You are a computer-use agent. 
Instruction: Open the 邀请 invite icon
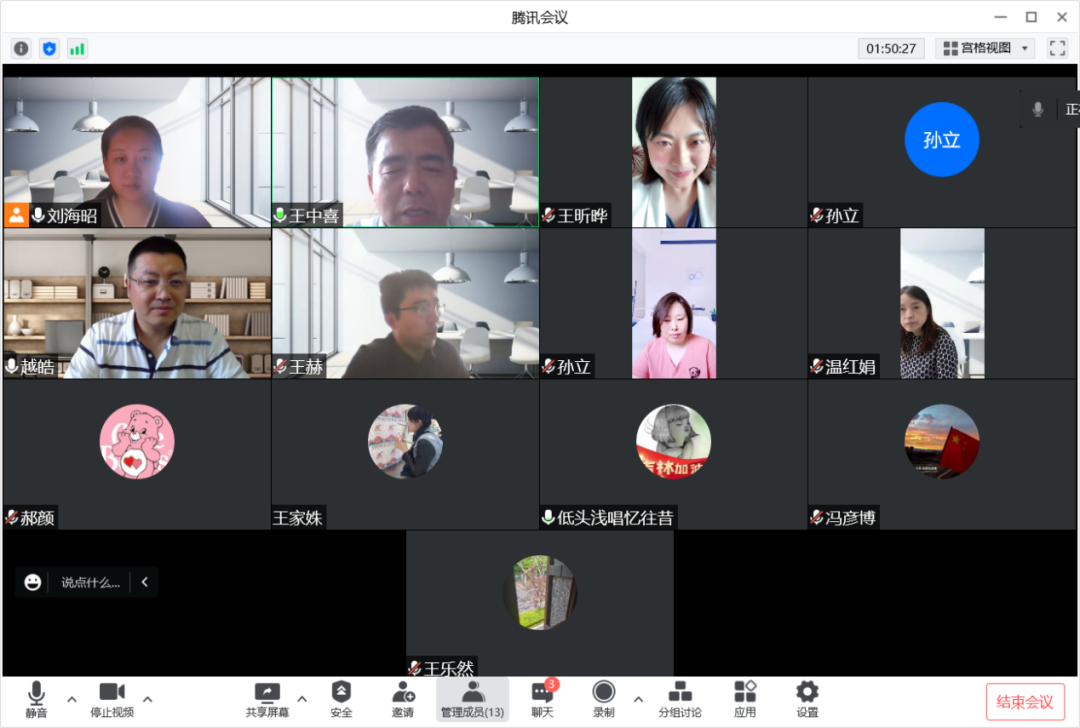tap(403, 698)
